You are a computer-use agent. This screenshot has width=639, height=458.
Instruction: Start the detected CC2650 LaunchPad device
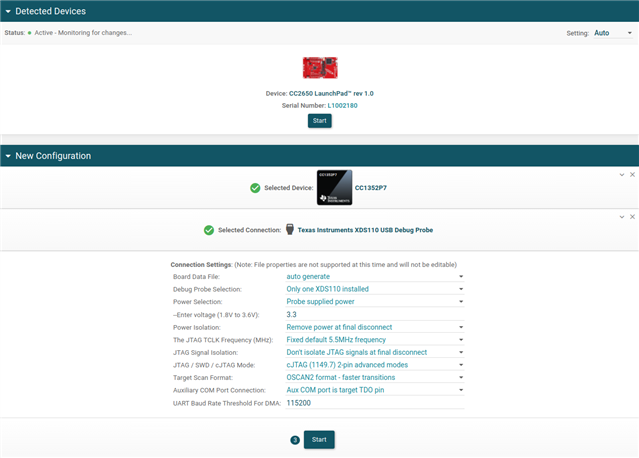[320, 121]
